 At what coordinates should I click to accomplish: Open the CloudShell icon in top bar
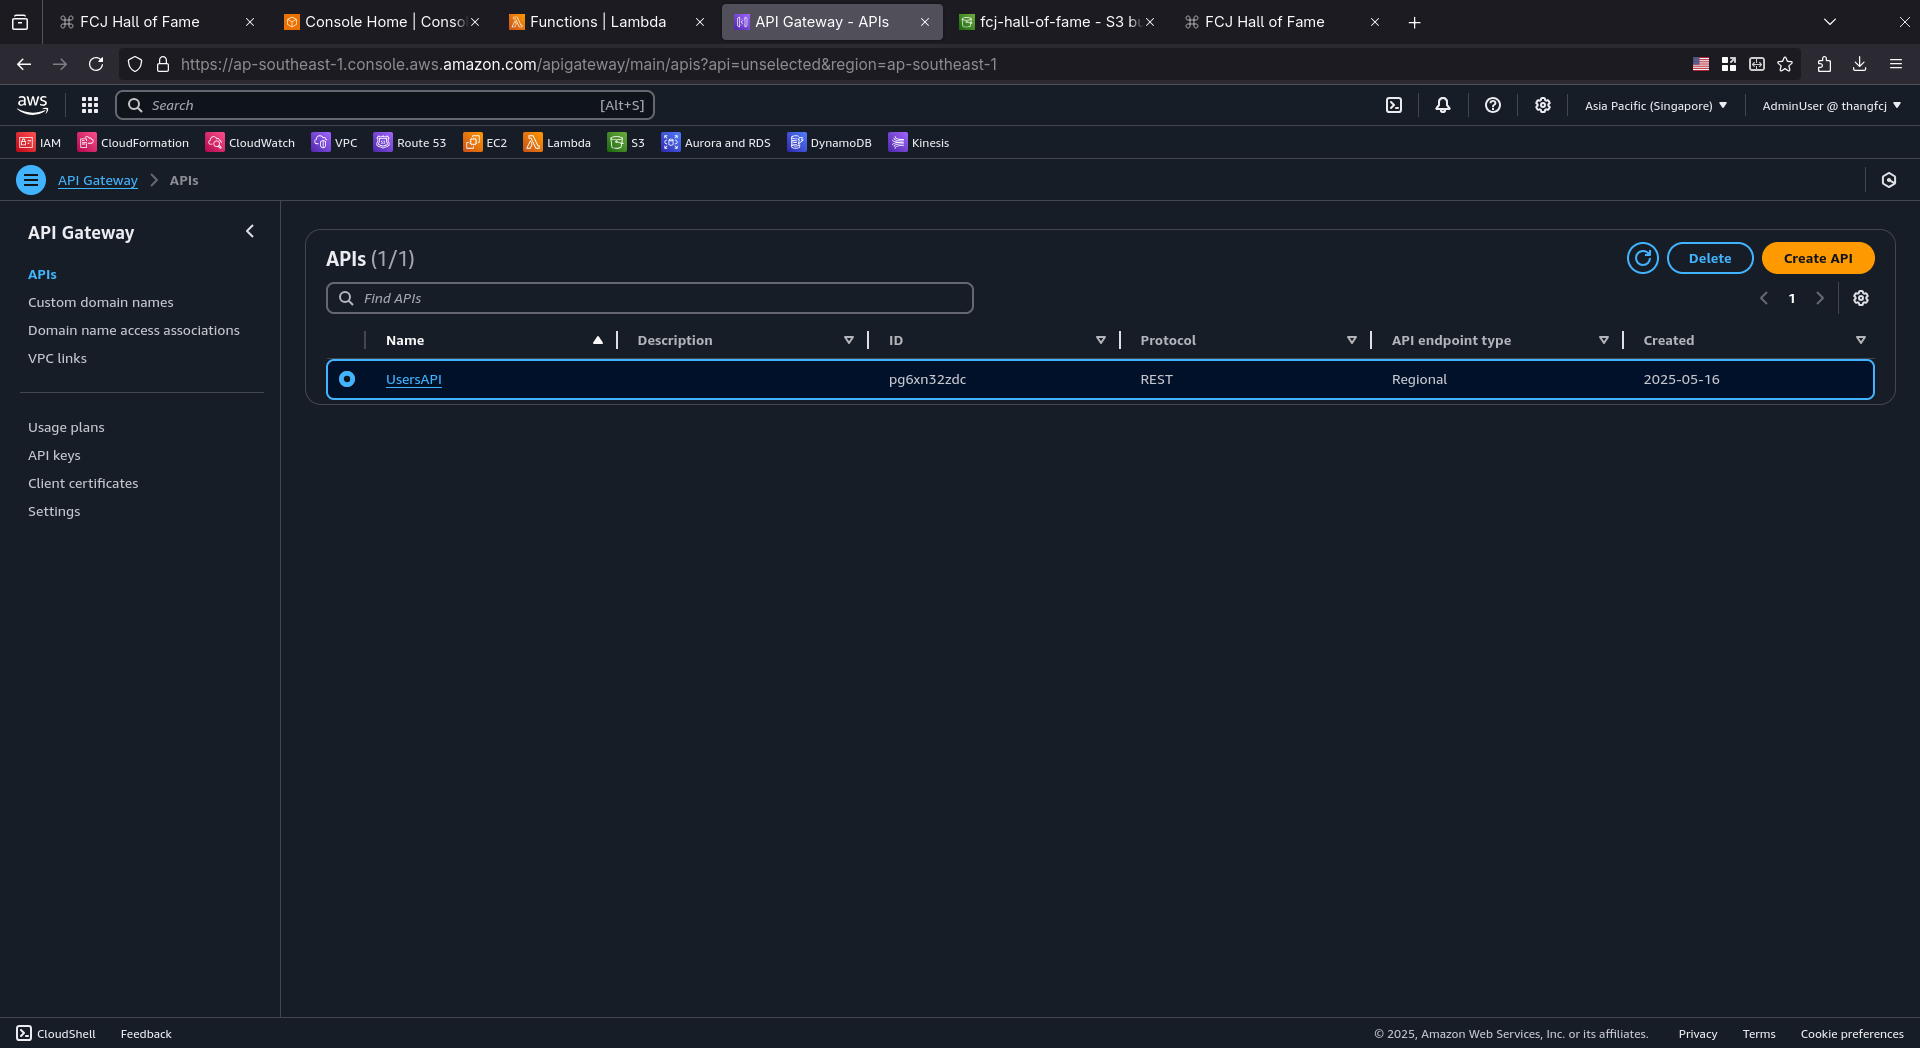1394,105
